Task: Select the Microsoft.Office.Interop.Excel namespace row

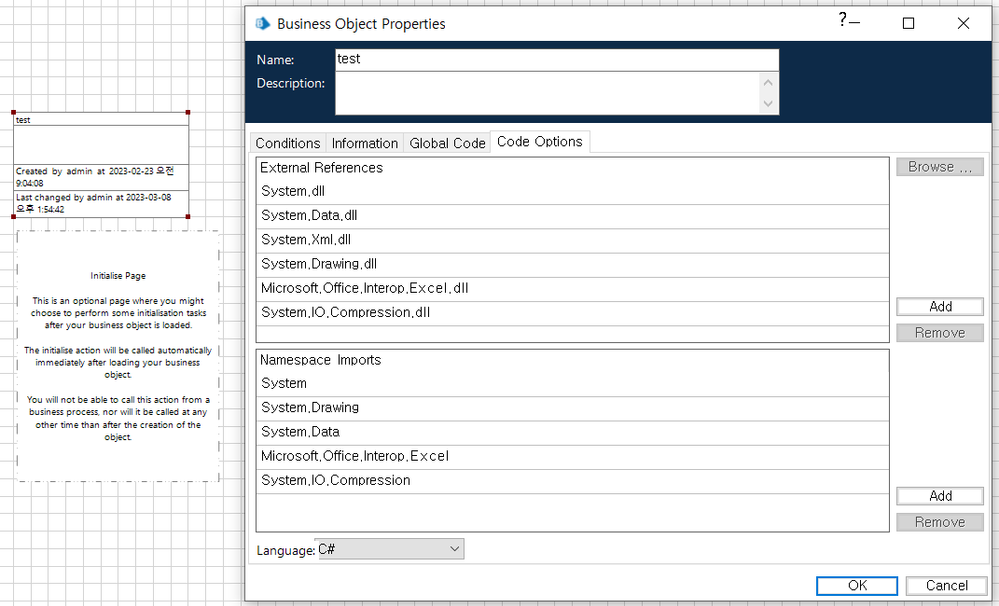Action: tap(573, 457)
